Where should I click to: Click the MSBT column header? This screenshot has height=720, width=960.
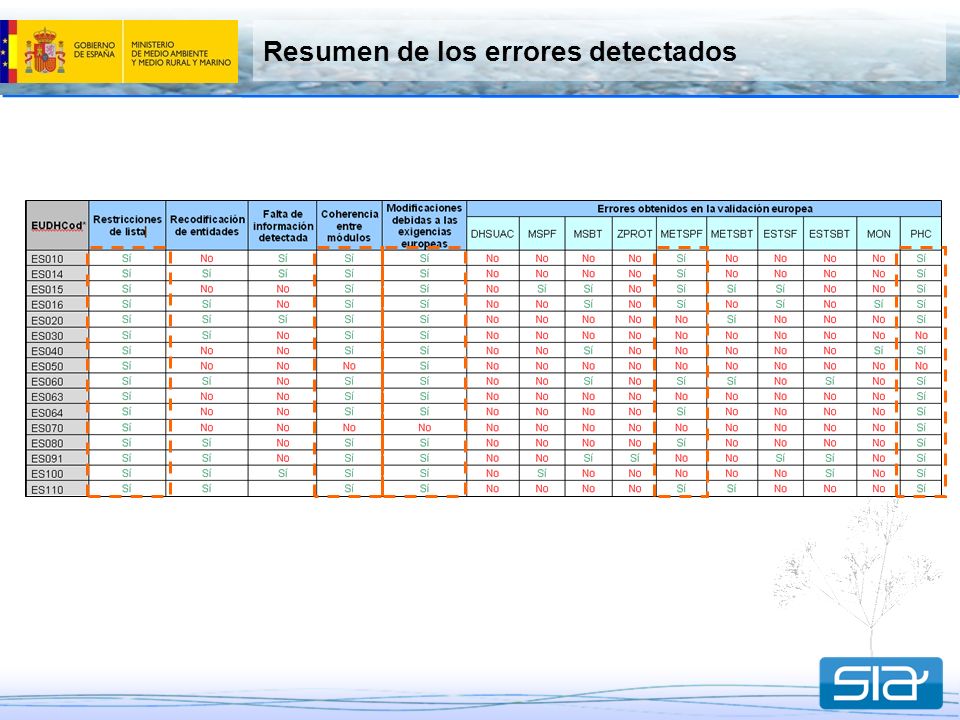click(x=588, y=233)
